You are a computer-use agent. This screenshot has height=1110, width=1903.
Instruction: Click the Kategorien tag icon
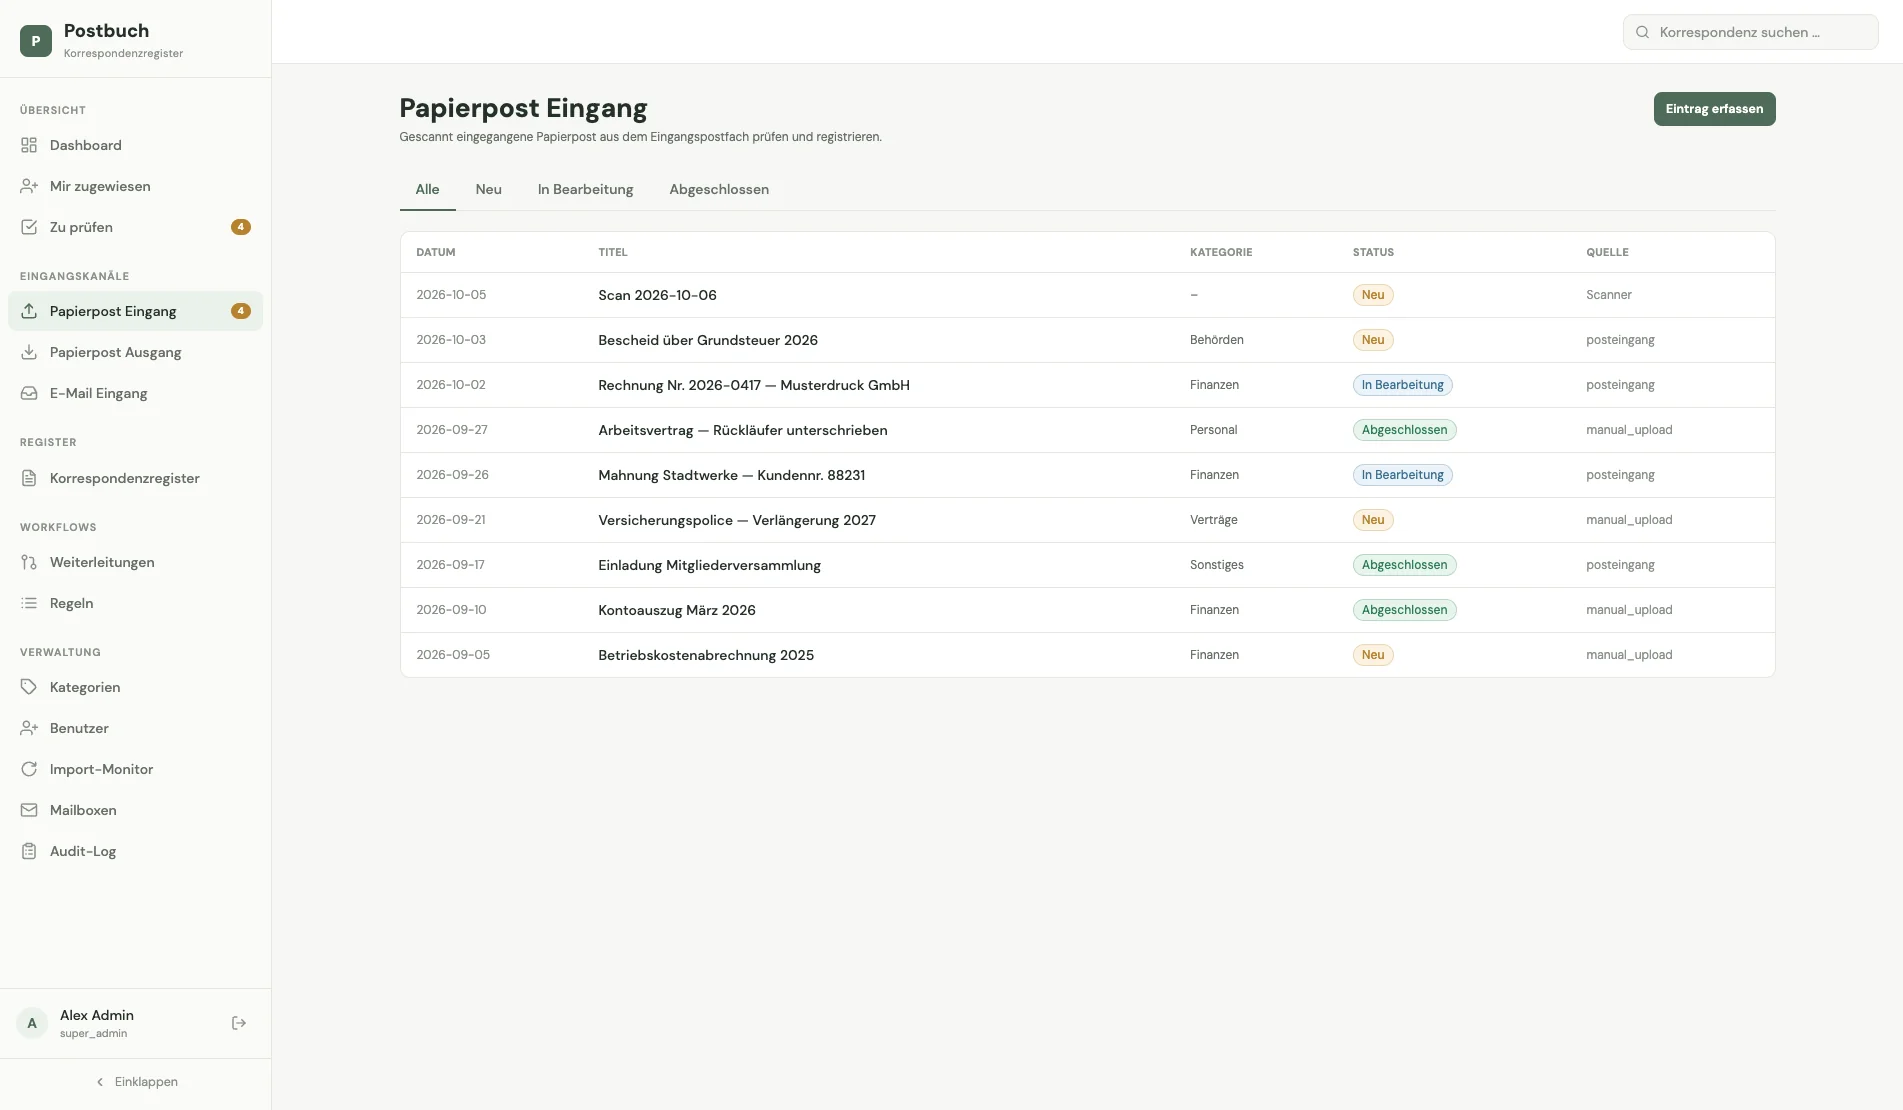pyautogui.click(x=29, y=687)
